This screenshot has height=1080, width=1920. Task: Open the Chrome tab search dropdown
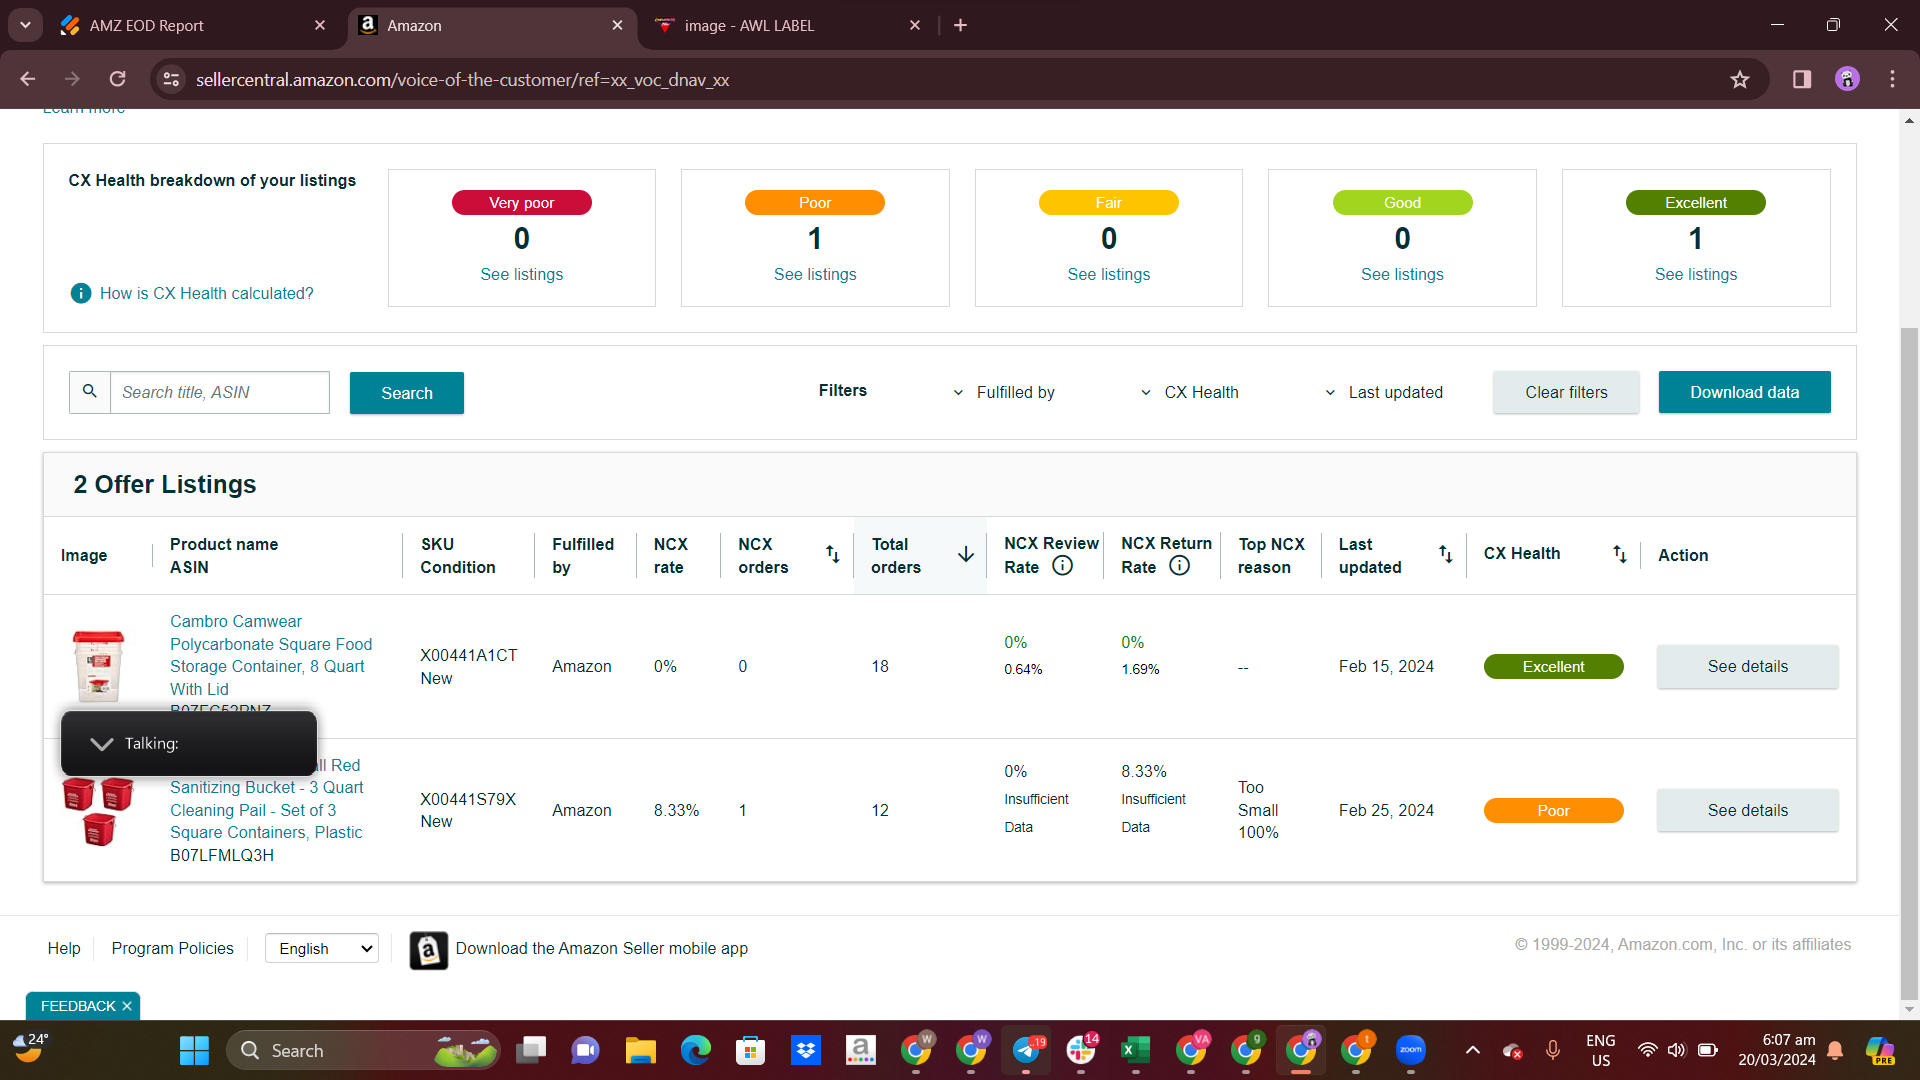click(25, 25)
